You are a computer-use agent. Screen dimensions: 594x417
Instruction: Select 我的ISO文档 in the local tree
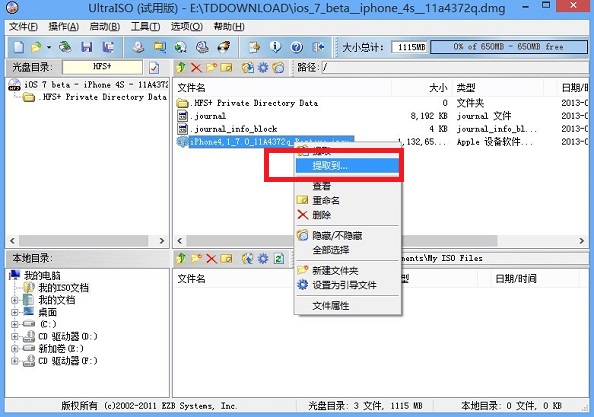(x=63, y=287)
